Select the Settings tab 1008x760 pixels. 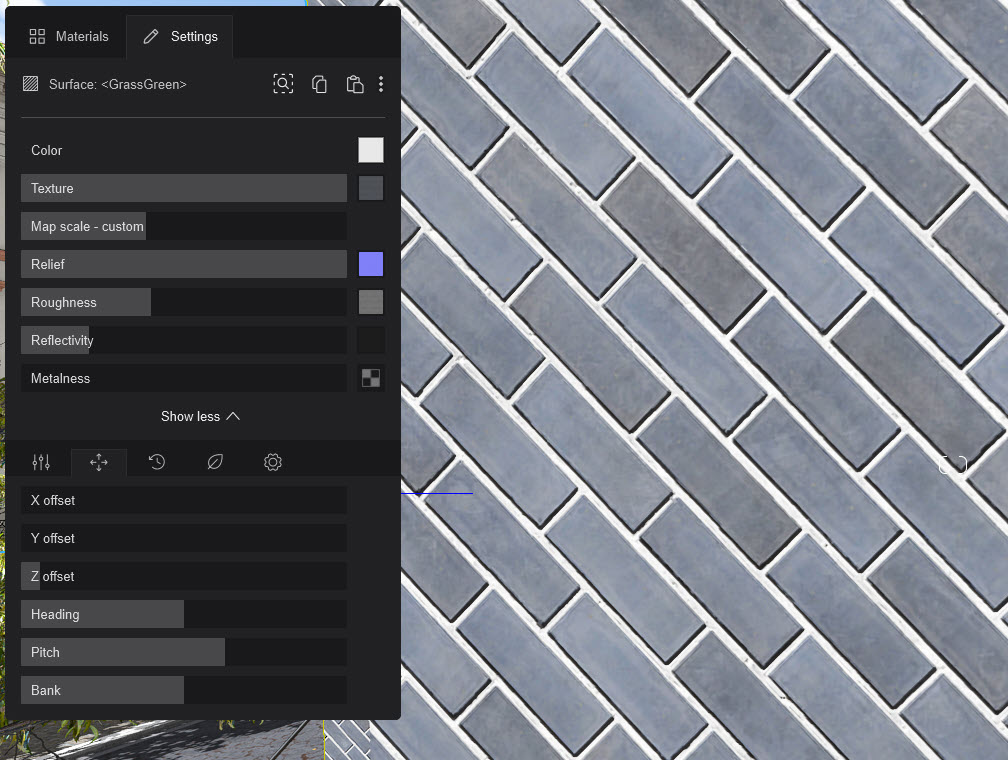tap(180, 36)
